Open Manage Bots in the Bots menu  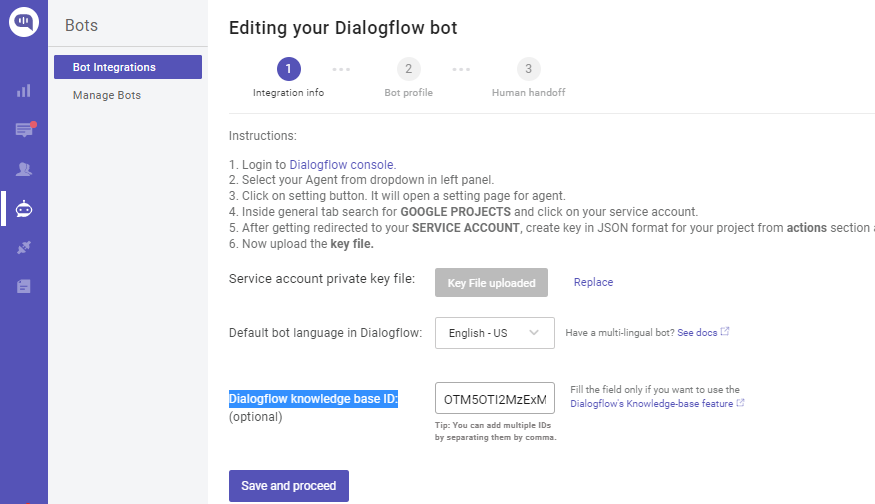(x=107, y=95)
